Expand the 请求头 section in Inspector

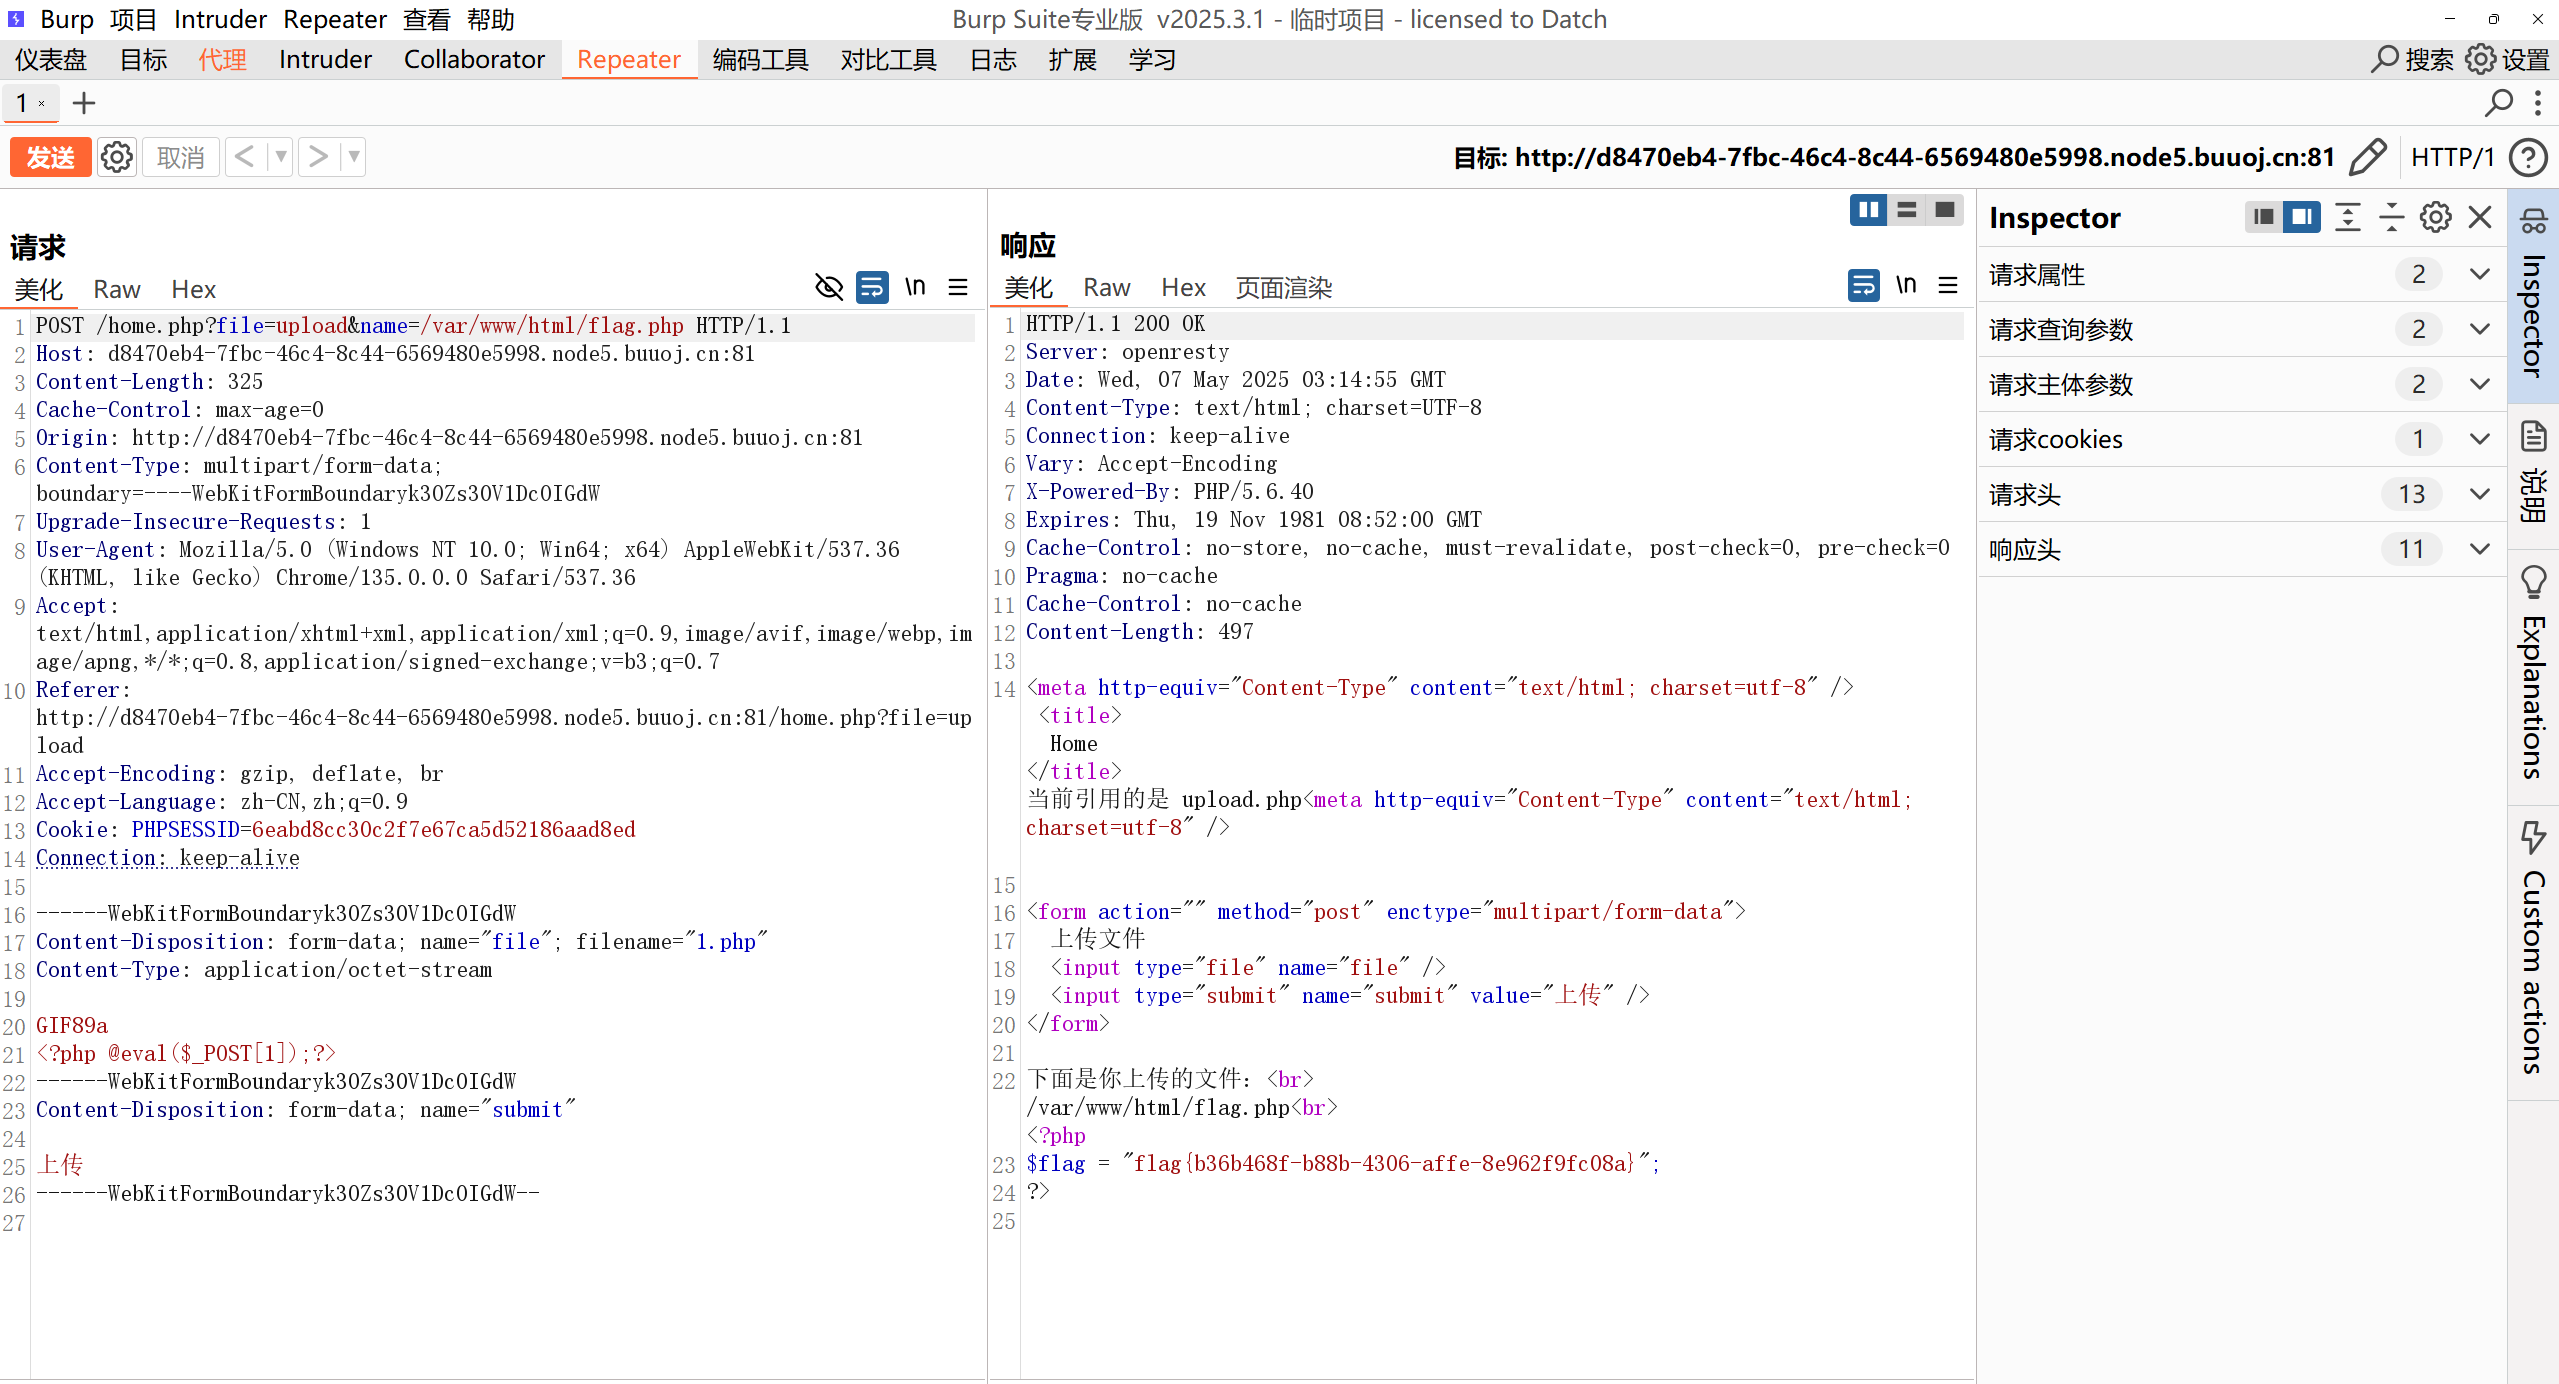pos(2479,494)
